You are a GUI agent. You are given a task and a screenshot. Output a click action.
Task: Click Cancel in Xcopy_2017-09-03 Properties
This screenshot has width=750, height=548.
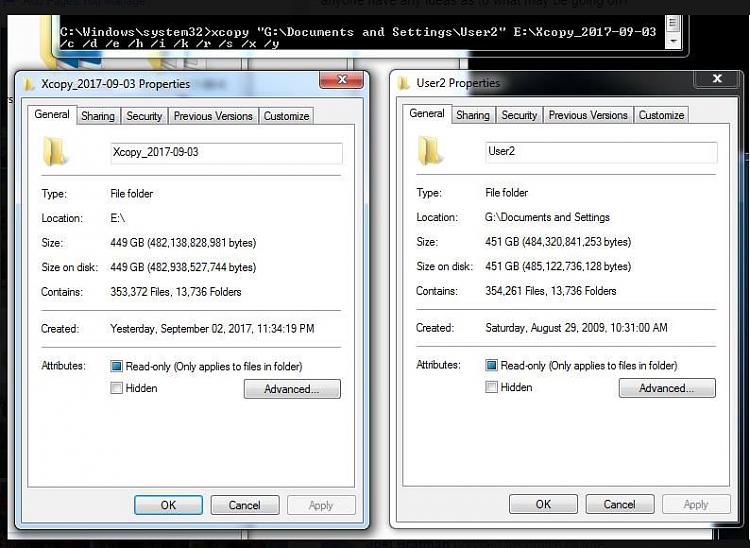[x=245, y=505]
